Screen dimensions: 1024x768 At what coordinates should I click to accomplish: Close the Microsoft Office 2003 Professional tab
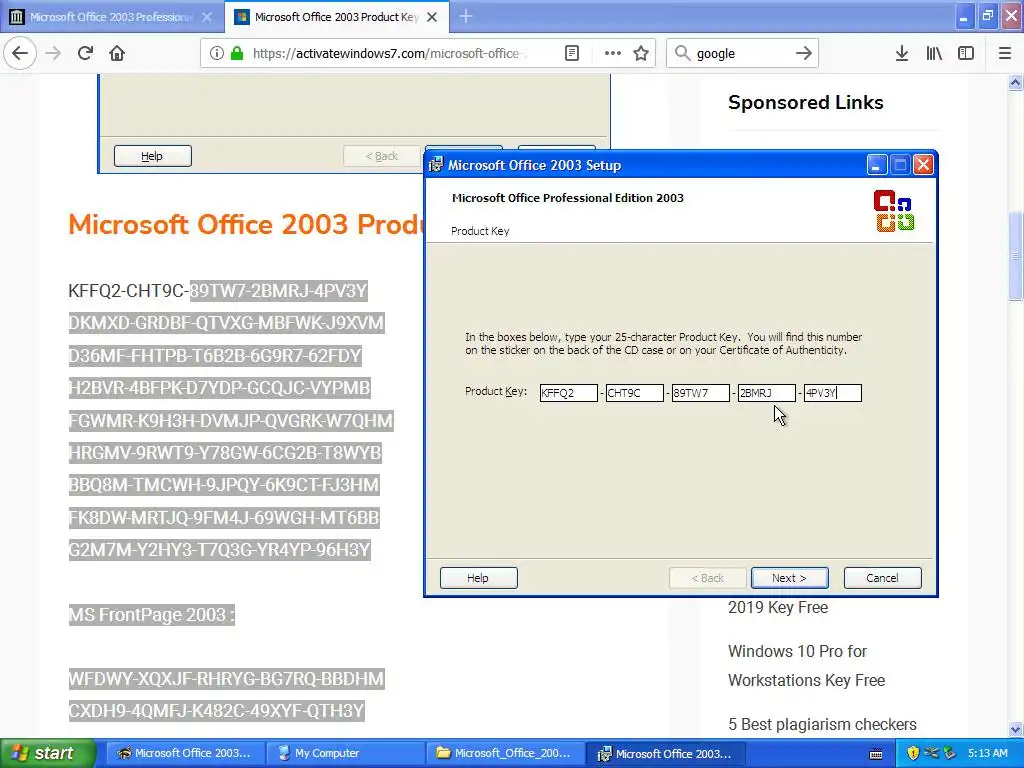207,17
